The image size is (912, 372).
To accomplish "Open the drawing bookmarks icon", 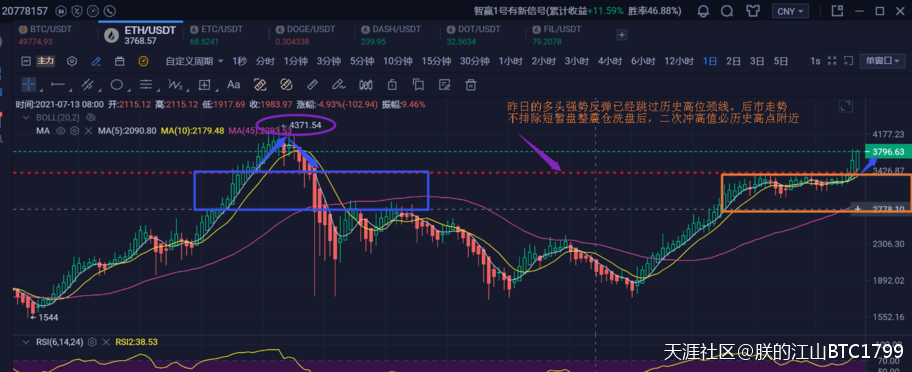I will pos(418,85).
